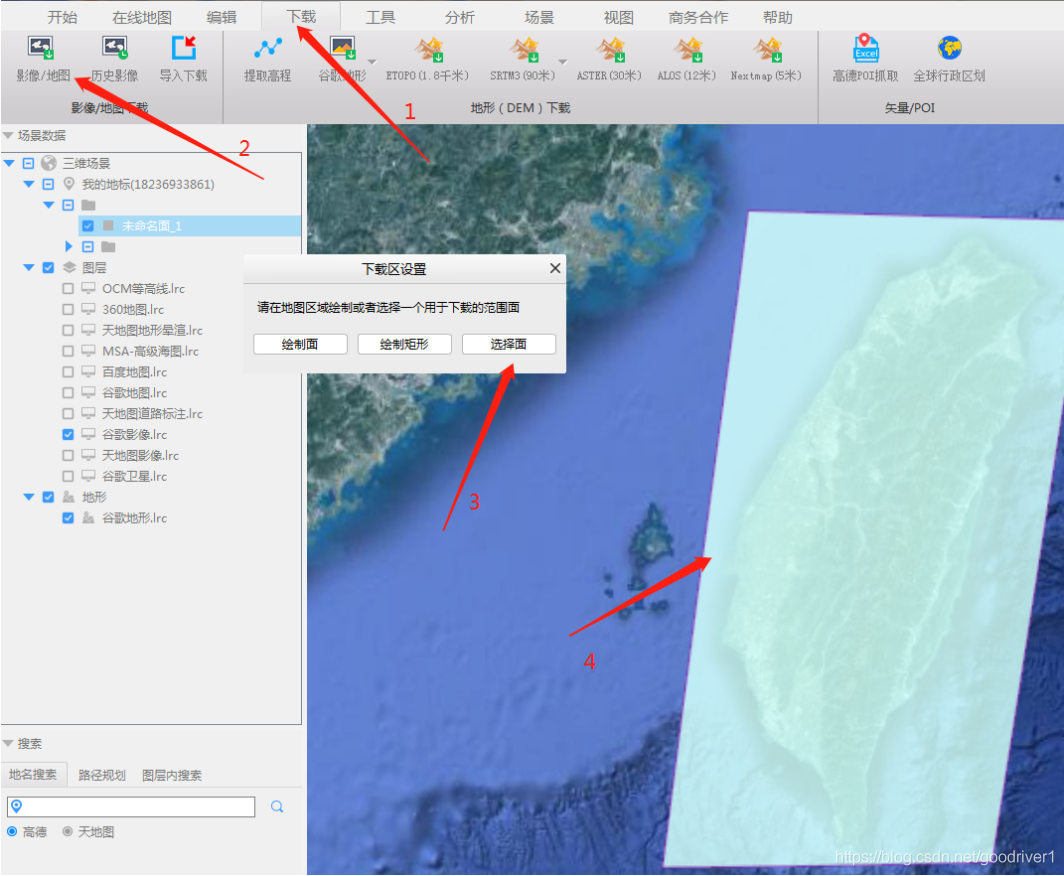Click the globe icon beside 三维场景
The width and height of the screenshot is (1064, 876).
48,163
